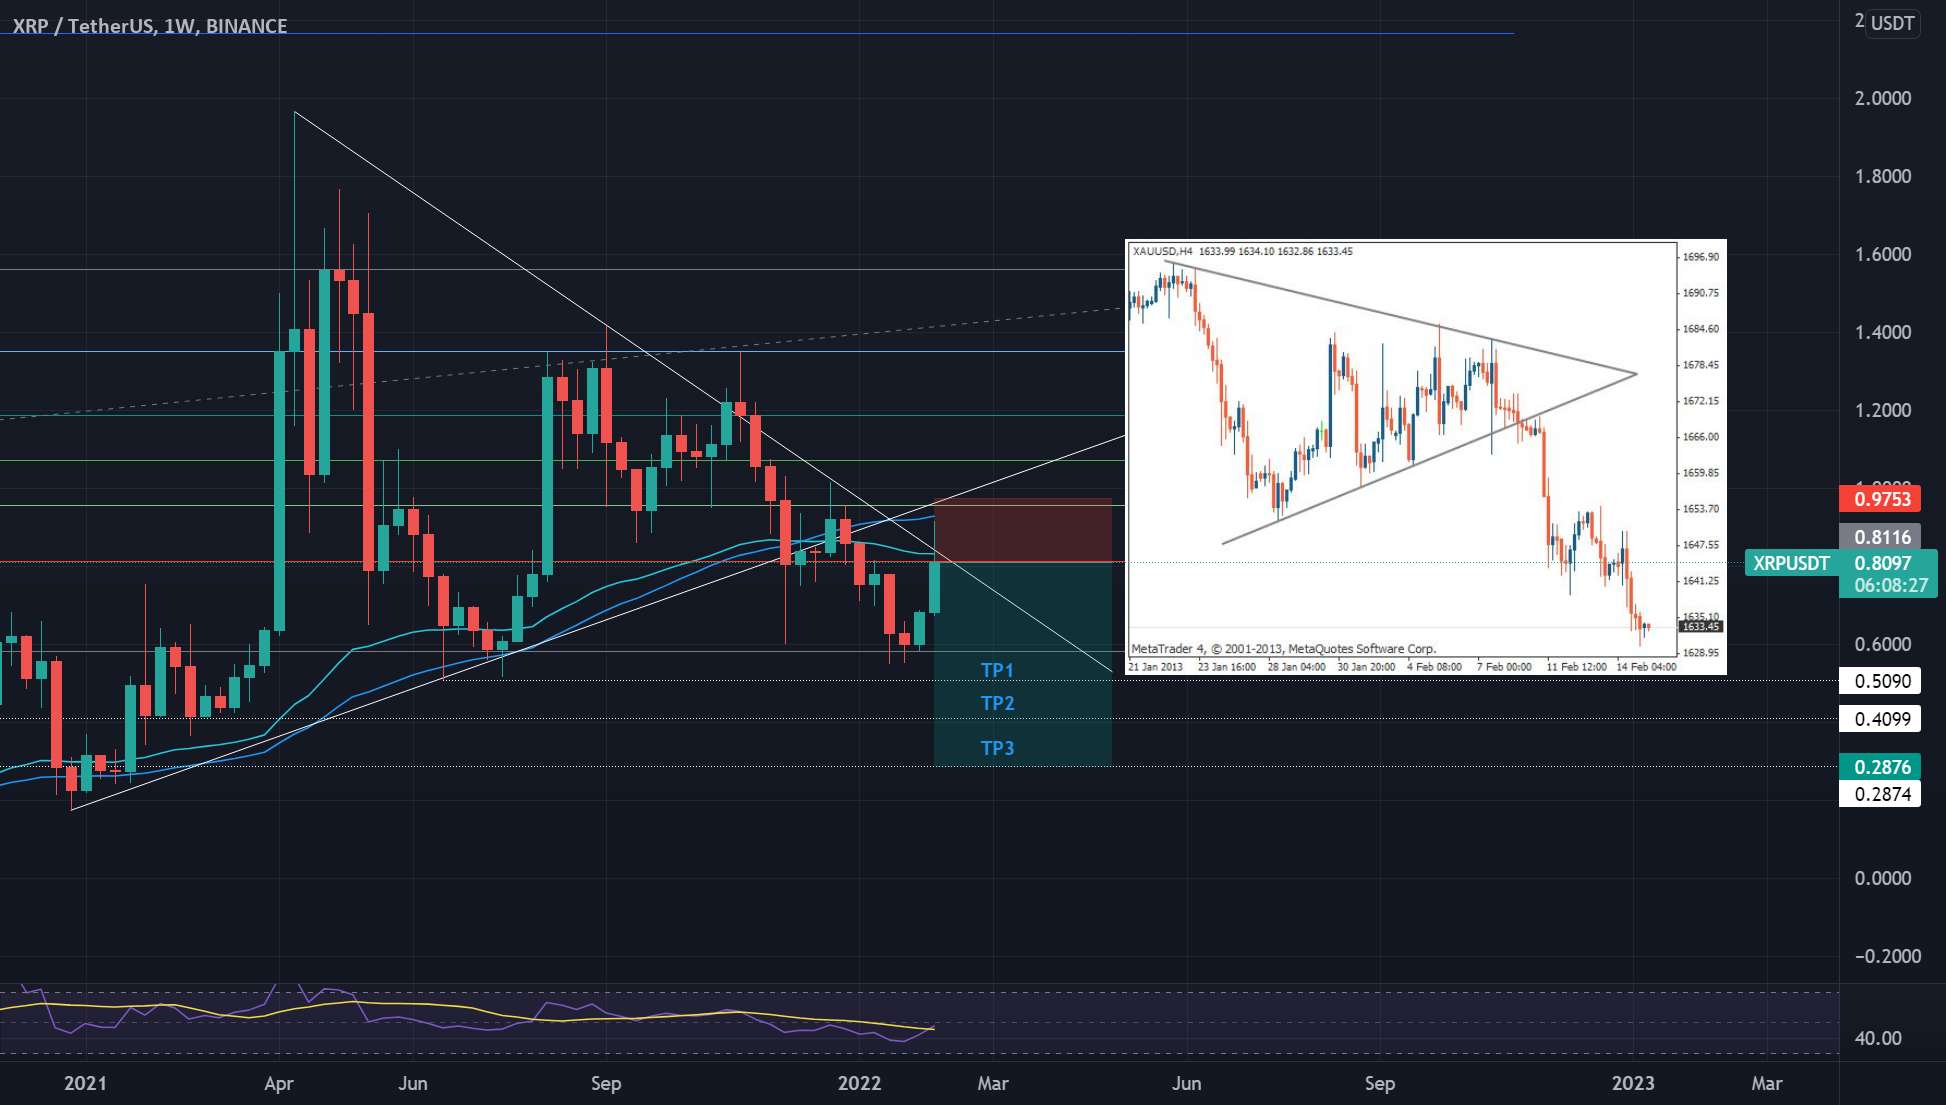Viewport: 1946px width, 1105px height.
Task: Click the Sep 2022 label on time axis
Action: click(1379, 1083)
